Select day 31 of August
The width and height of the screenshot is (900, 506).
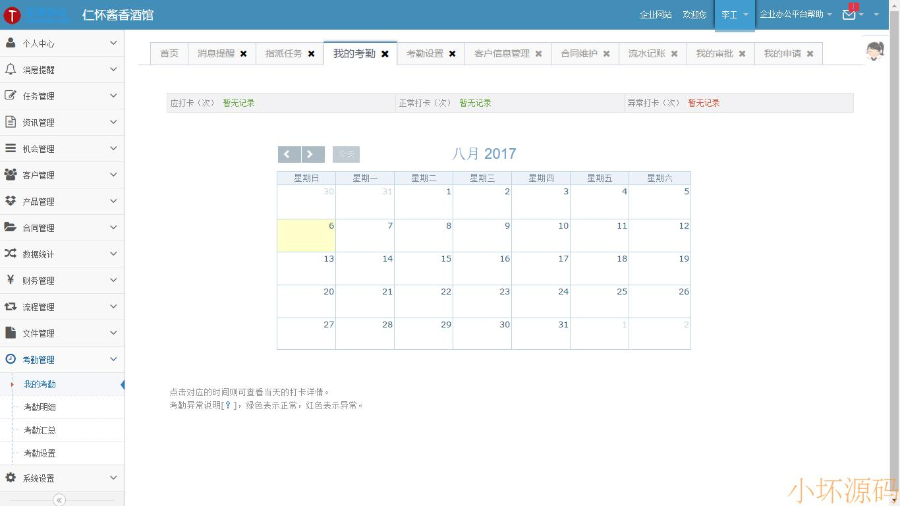click(x=541, y=333)
